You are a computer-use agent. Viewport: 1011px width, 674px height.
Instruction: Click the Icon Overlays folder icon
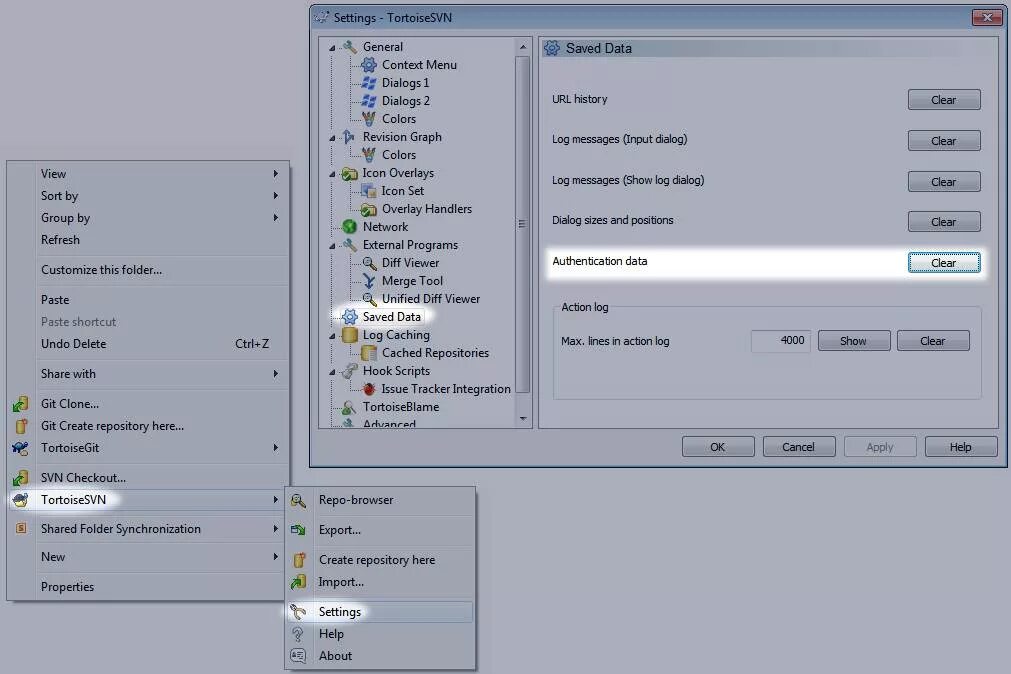pyautogui.click(x=349, y=173)
